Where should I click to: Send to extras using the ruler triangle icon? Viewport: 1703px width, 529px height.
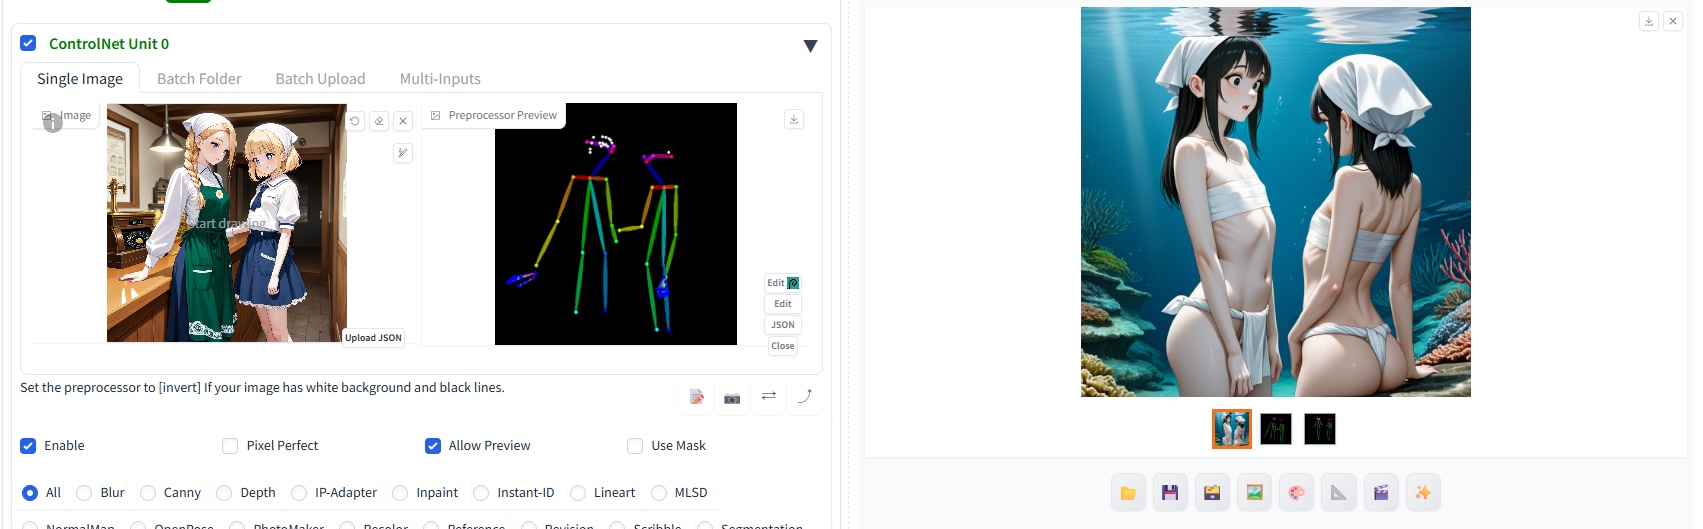[x=1338, y=492]
